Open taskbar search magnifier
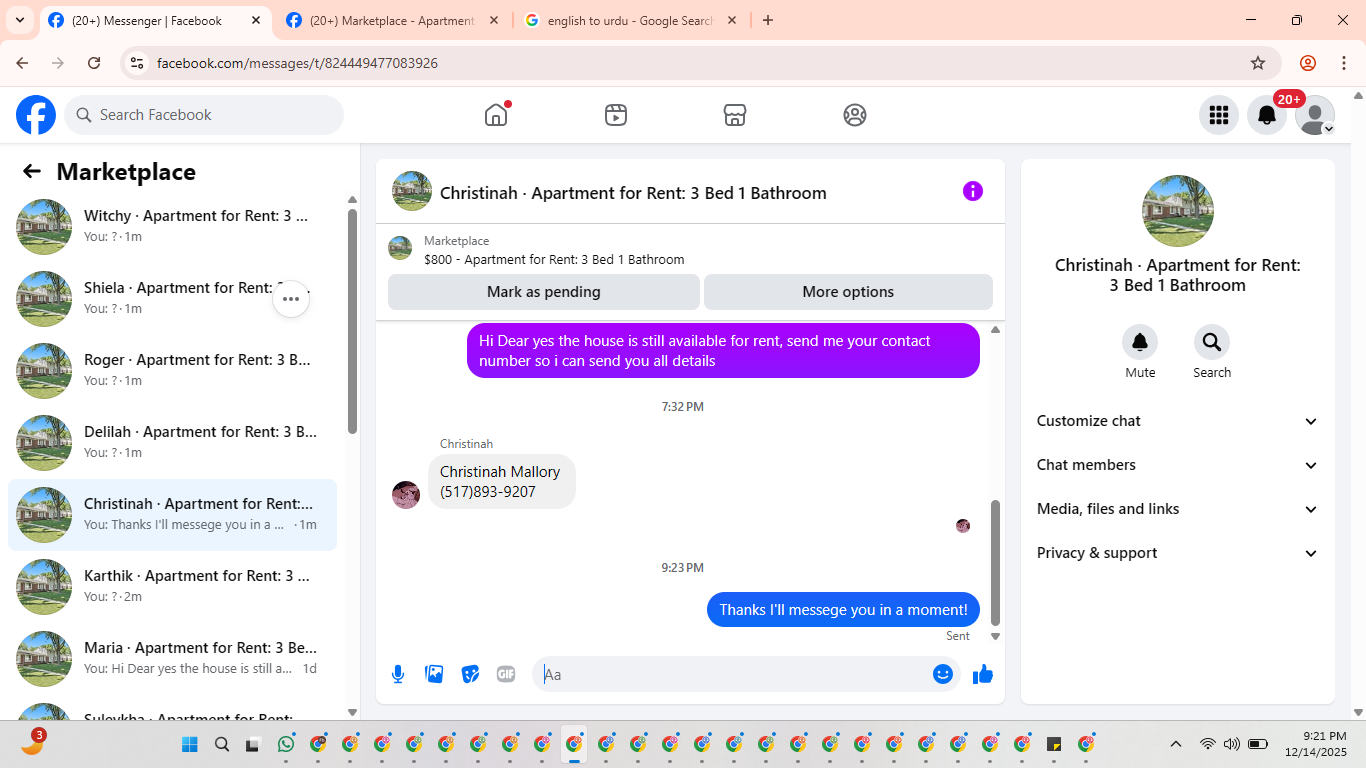Viewport: 1366px width, 768px height. pyautogui.click(x=222, y=744)
